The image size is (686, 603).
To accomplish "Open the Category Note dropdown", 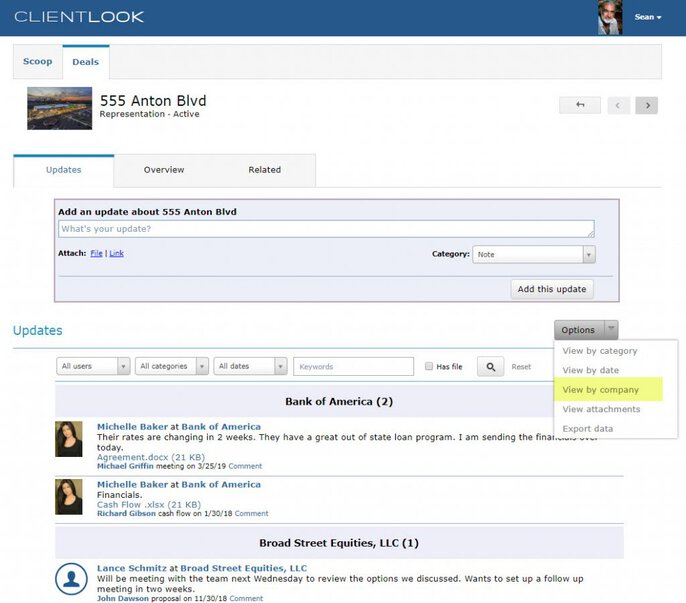I will click(534, 254).
